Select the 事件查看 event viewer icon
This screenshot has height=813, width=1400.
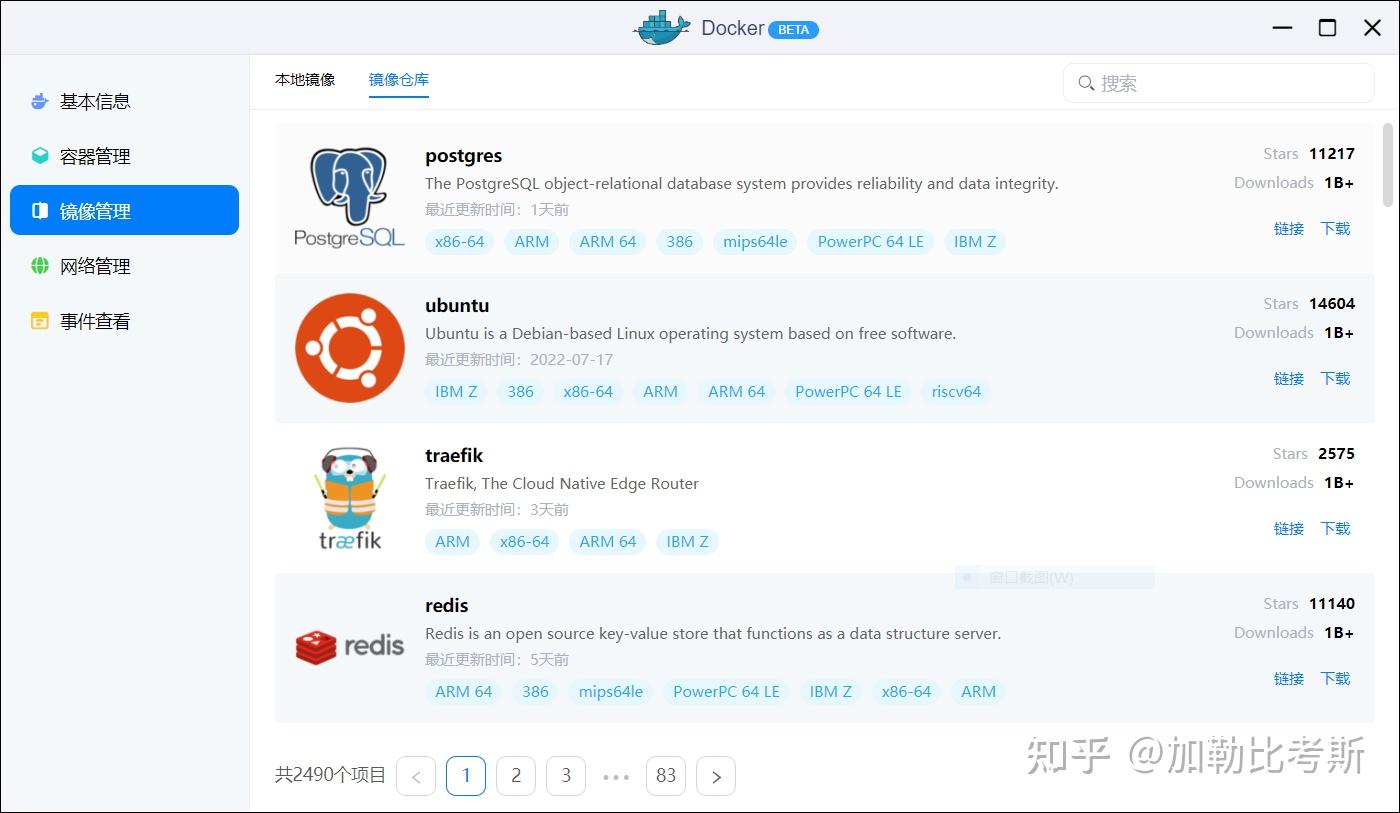click(x=38, y=320)
